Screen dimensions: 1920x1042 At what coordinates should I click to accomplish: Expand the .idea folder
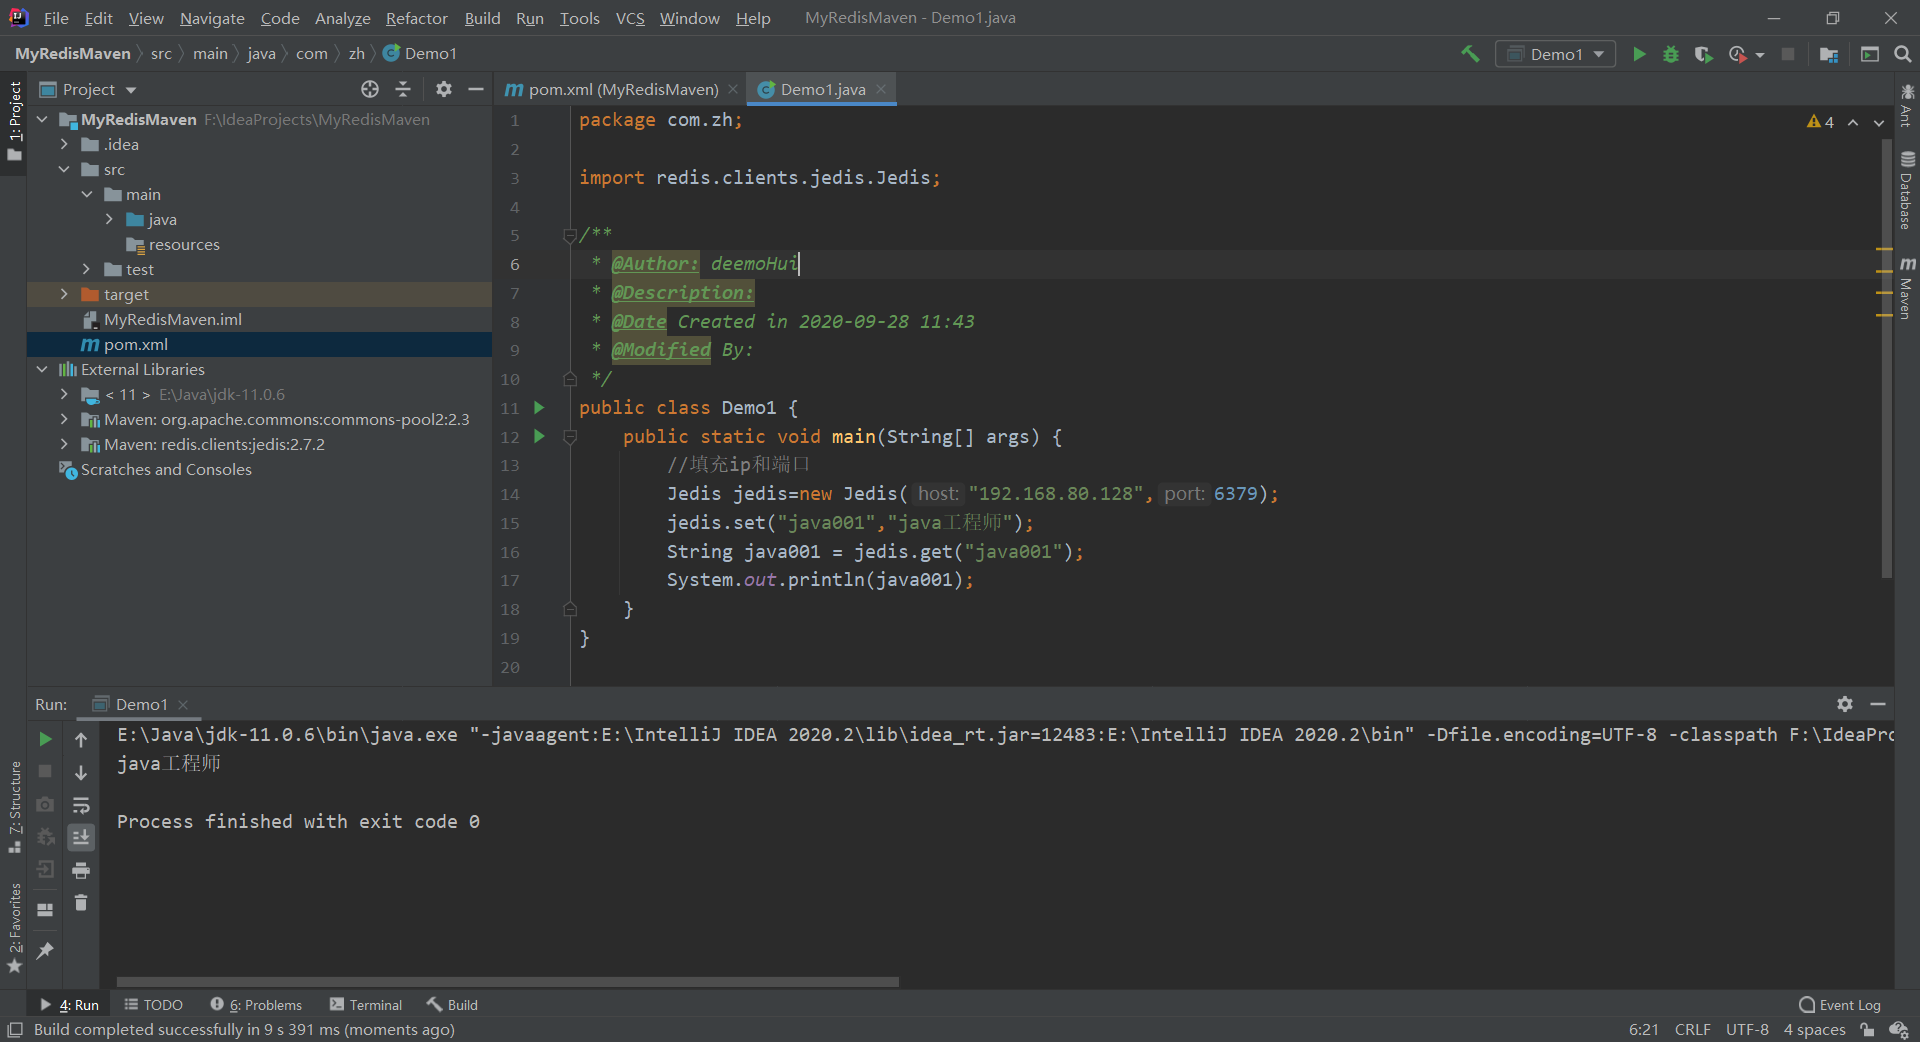64,144
